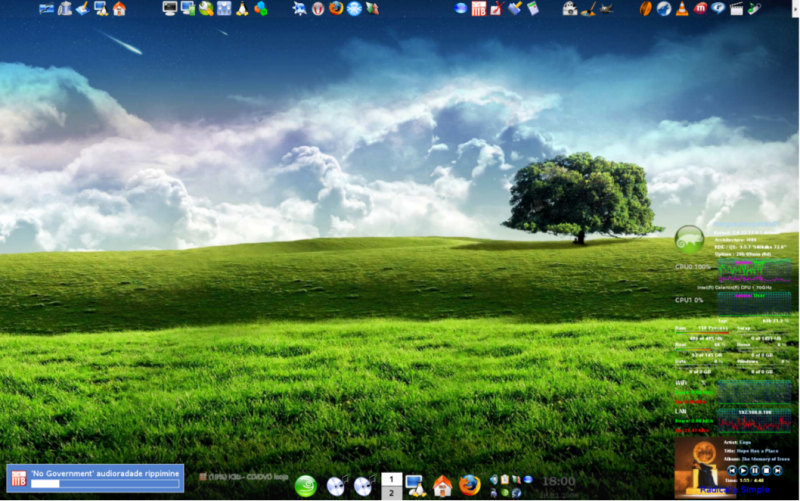Launch Firefox from the bottom panel
Viewport: 800px width, 501px height.
[x=469, y=485]
